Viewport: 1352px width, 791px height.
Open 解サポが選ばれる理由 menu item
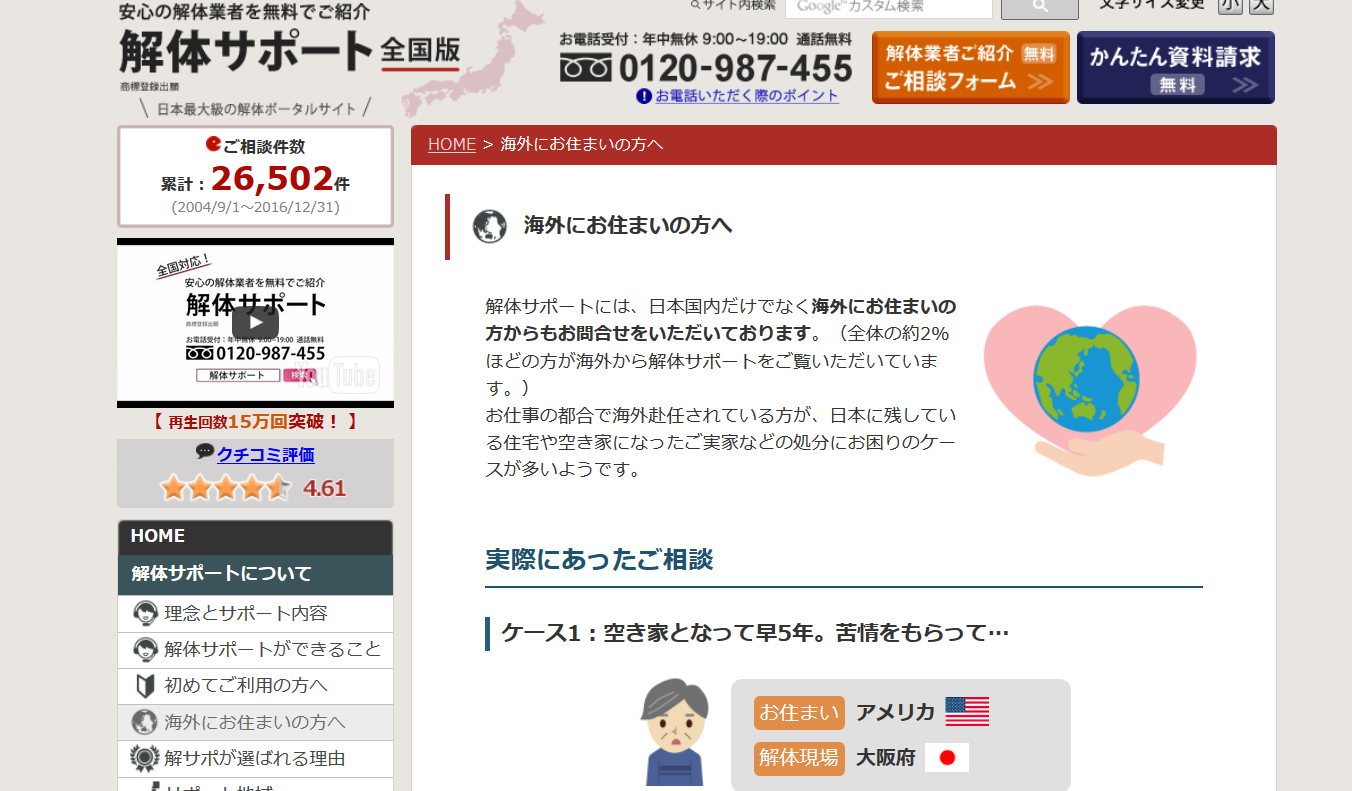(255, 758)
